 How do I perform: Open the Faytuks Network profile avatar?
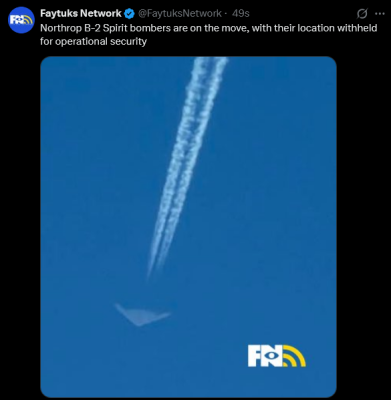21,20
